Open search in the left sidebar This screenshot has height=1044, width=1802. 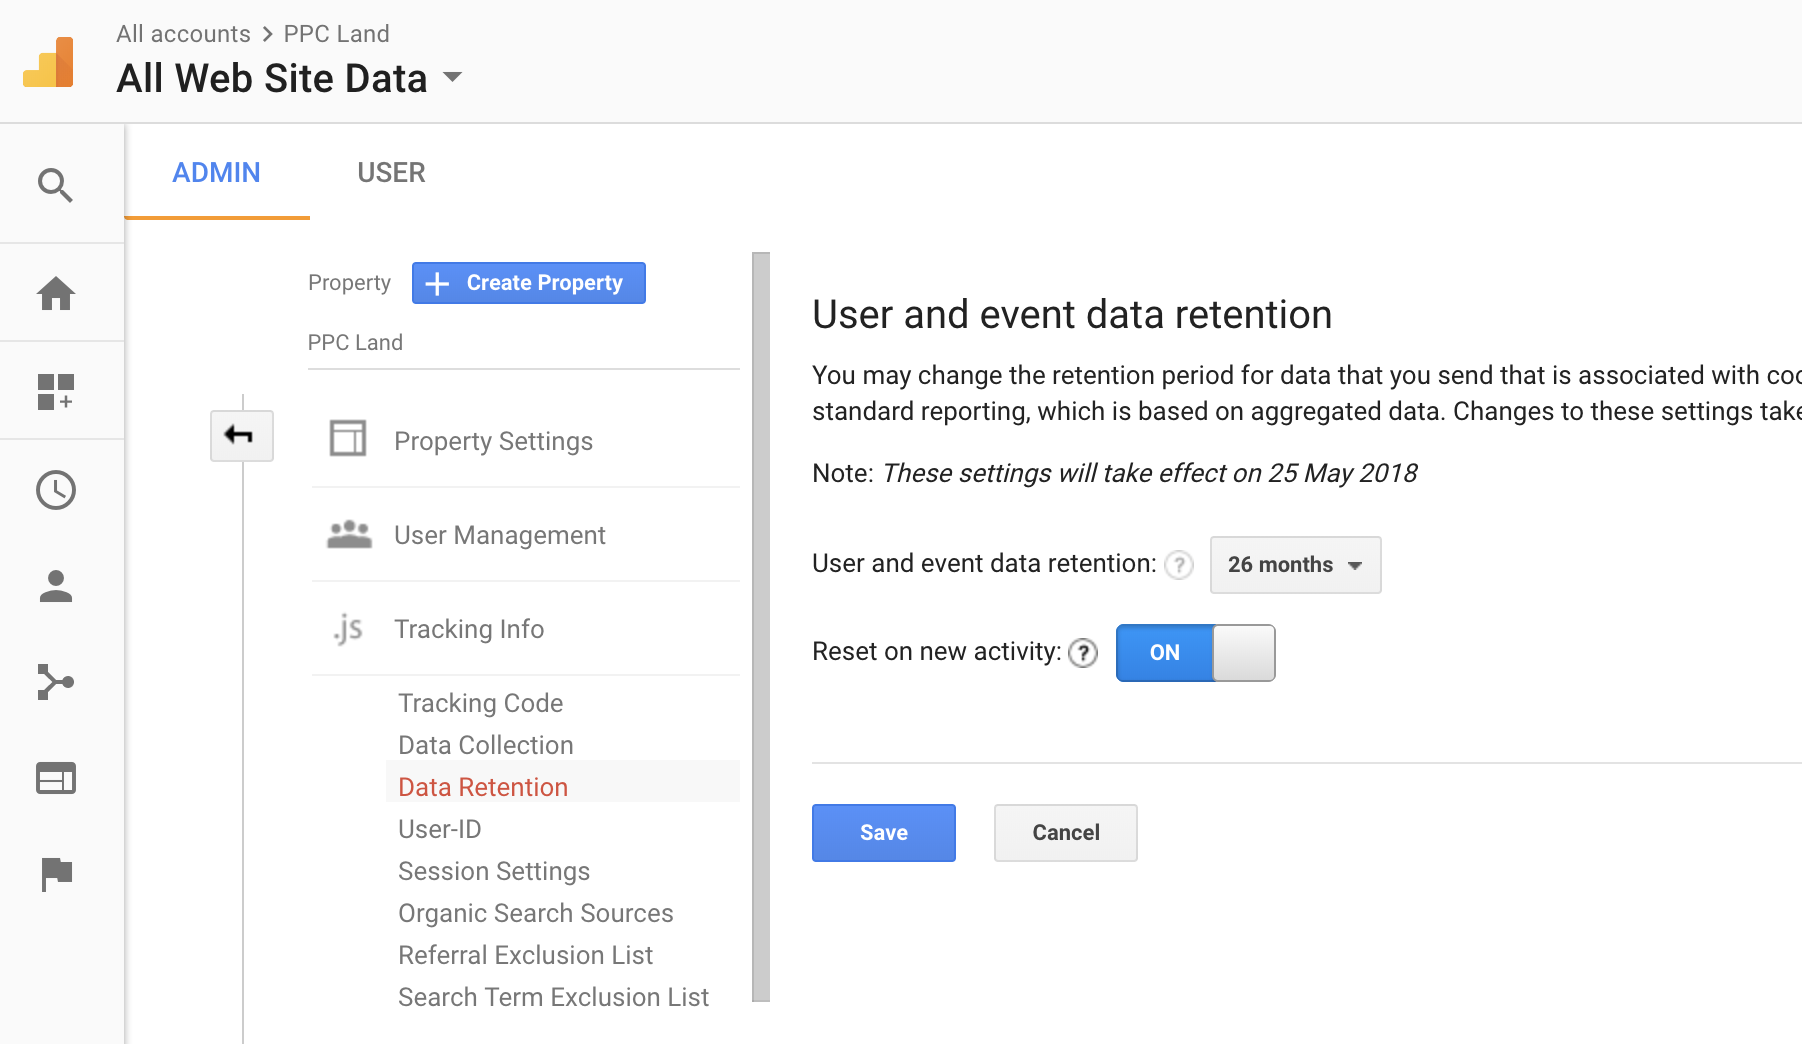(56, 185)
